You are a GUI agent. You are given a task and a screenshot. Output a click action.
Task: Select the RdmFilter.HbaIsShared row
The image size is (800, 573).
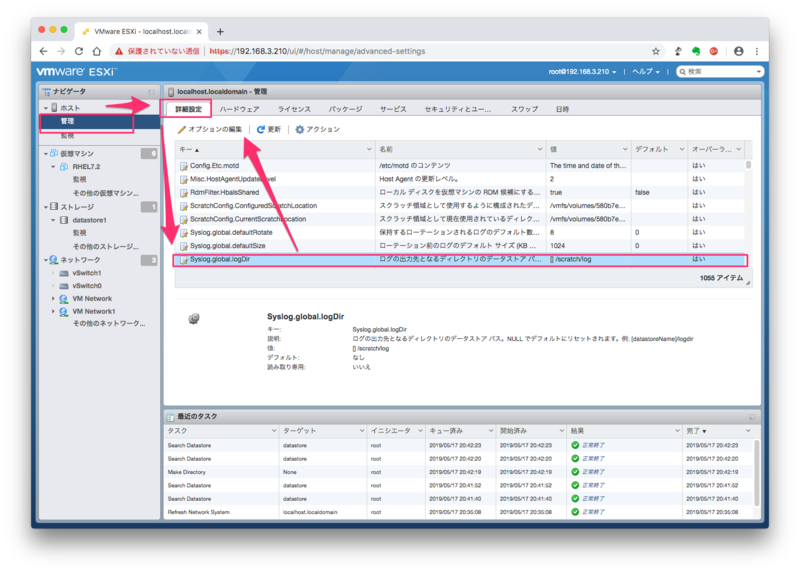460,192
